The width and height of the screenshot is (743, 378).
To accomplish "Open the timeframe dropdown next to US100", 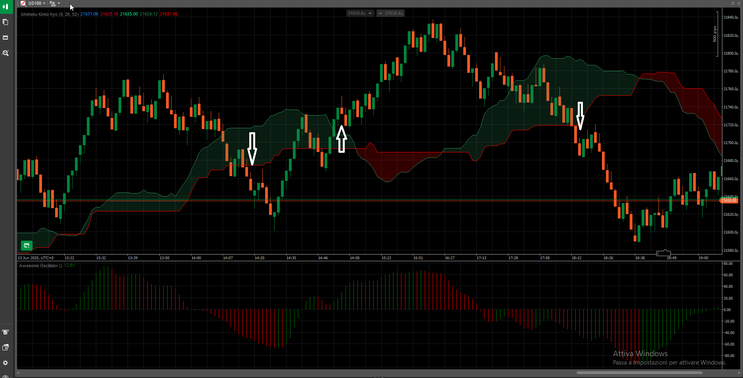I will click(54, 3).
